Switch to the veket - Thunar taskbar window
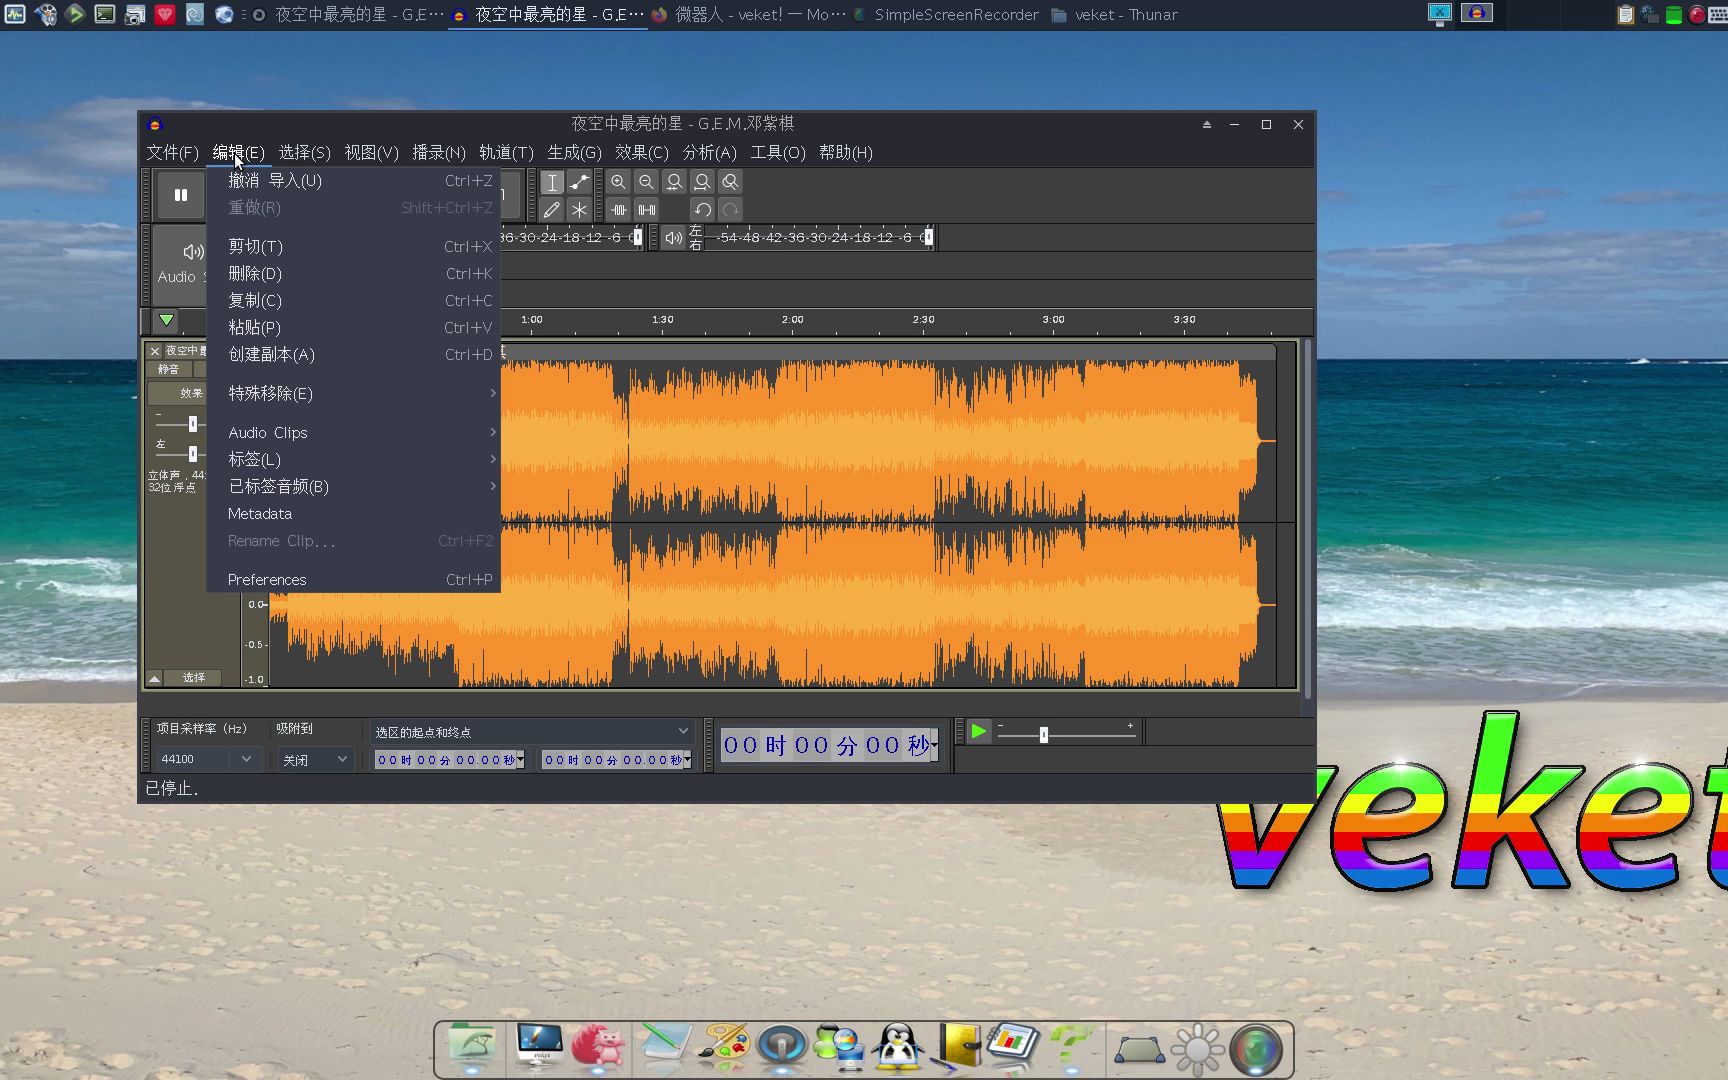This screenshot has height=1080, width=1728. (1114, 15)
